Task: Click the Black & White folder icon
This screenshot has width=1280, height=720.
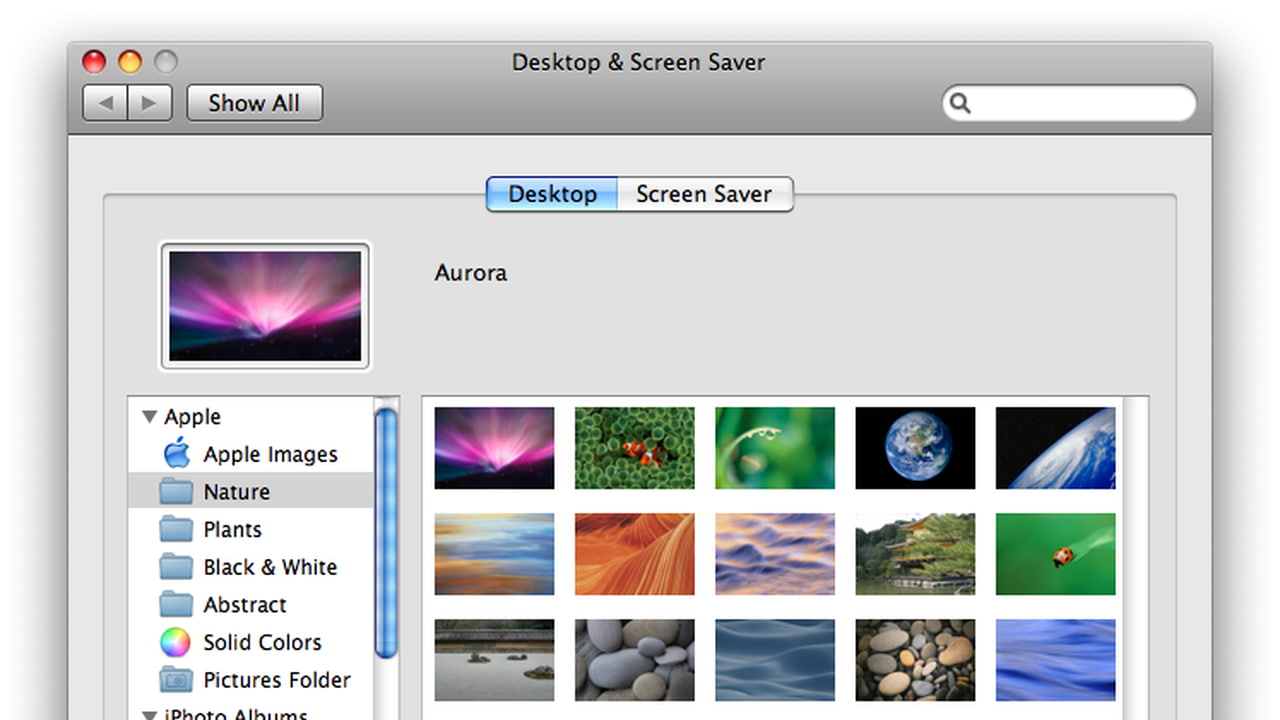Action: click(176, 567)
